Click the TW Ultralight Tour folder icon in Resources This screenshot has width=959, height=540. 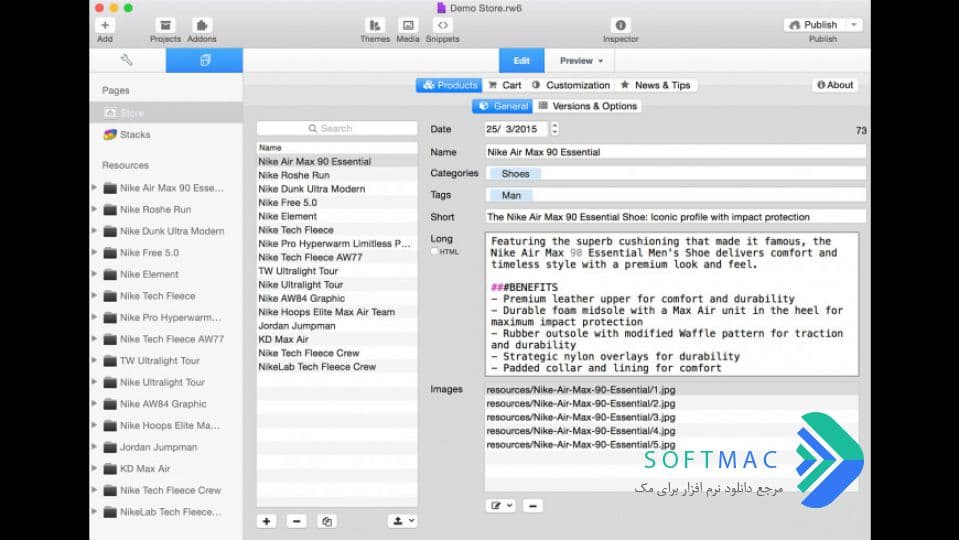[x=110, y=361]
